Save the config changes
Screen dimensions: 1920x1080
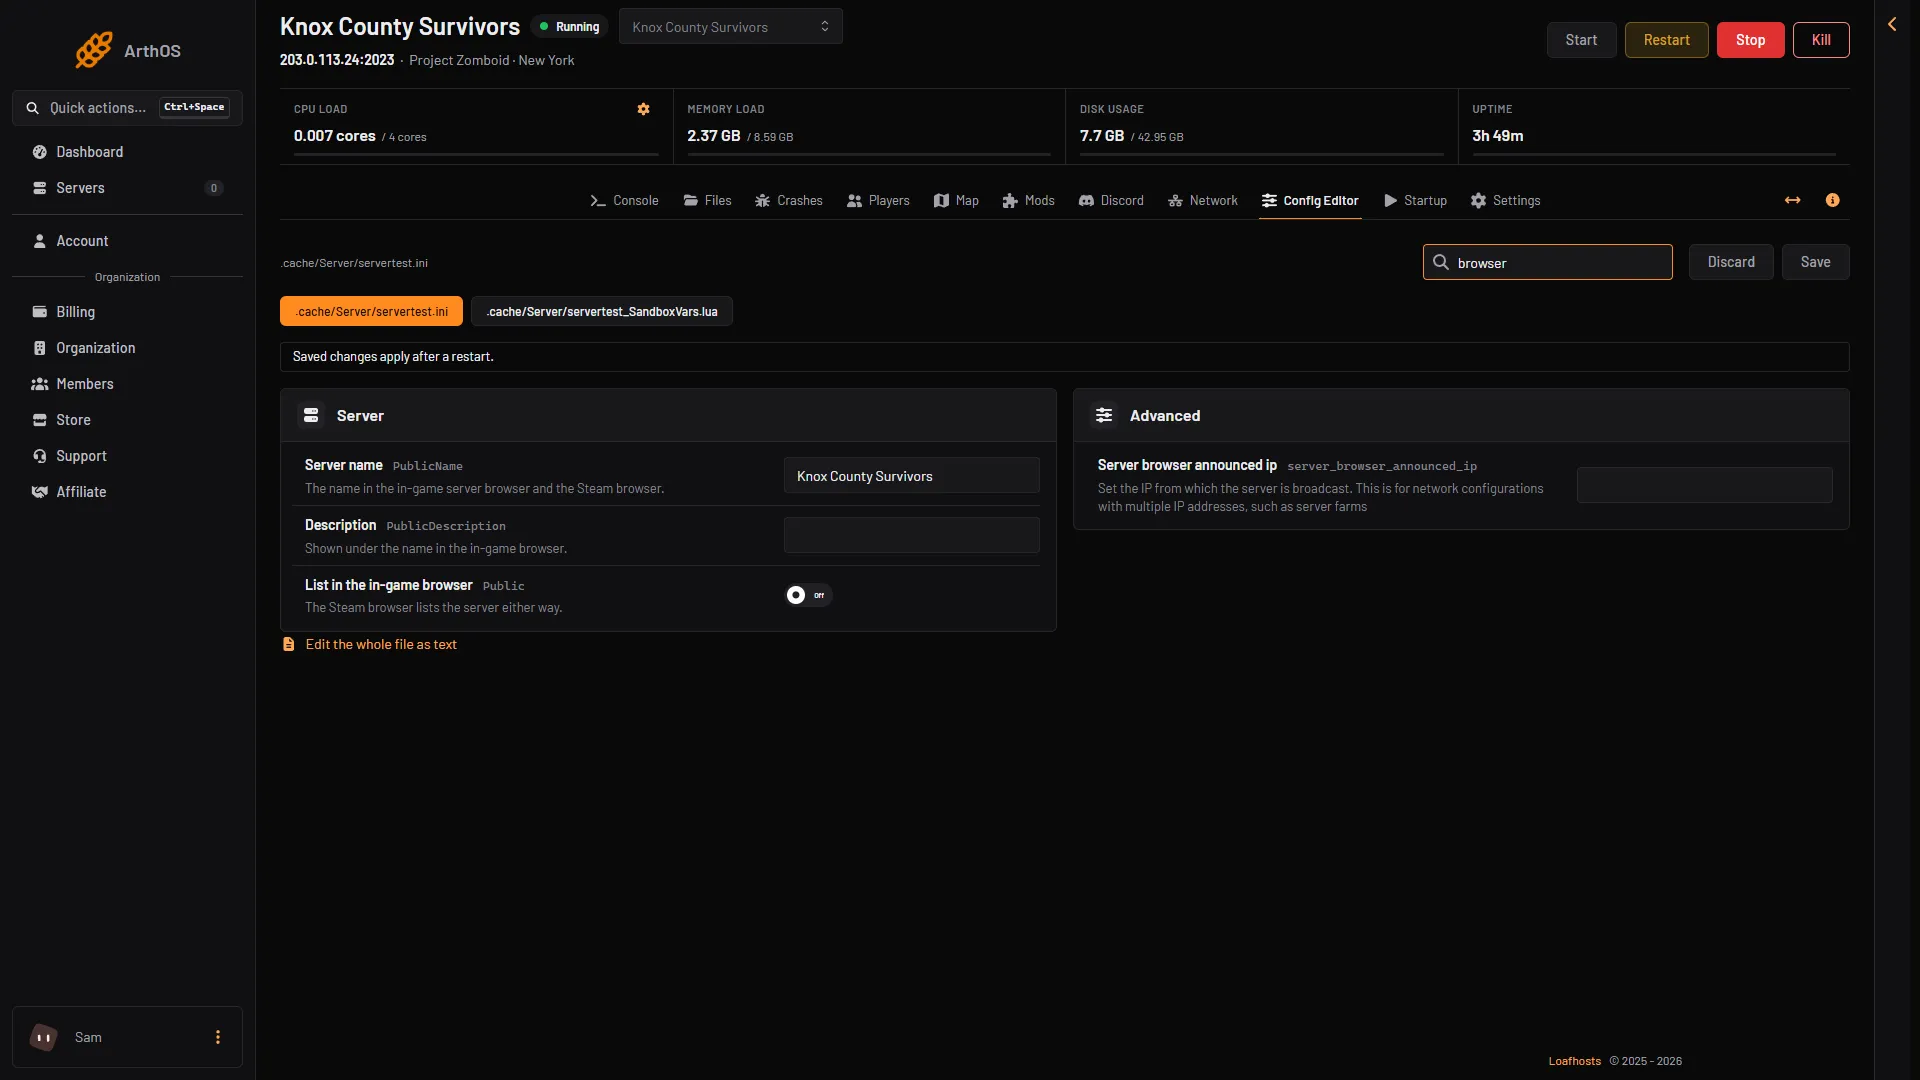tap(1815, 262)
